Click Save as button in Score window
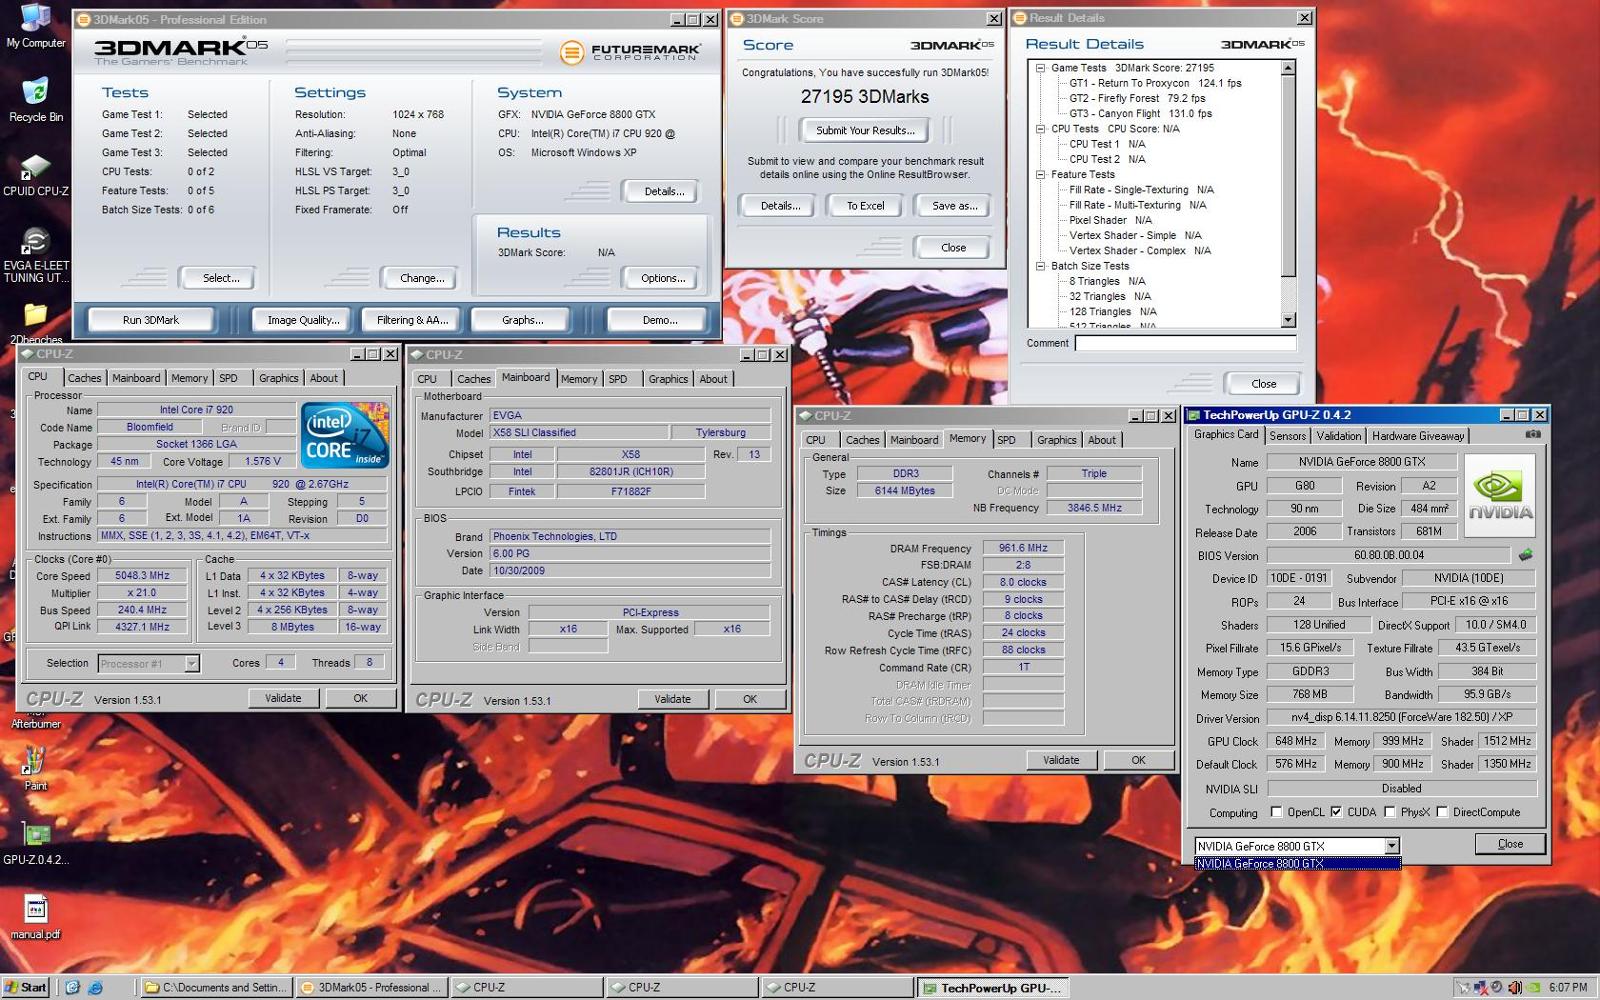This screenshot has height=1000, width=1600. [x=954, y=206]
